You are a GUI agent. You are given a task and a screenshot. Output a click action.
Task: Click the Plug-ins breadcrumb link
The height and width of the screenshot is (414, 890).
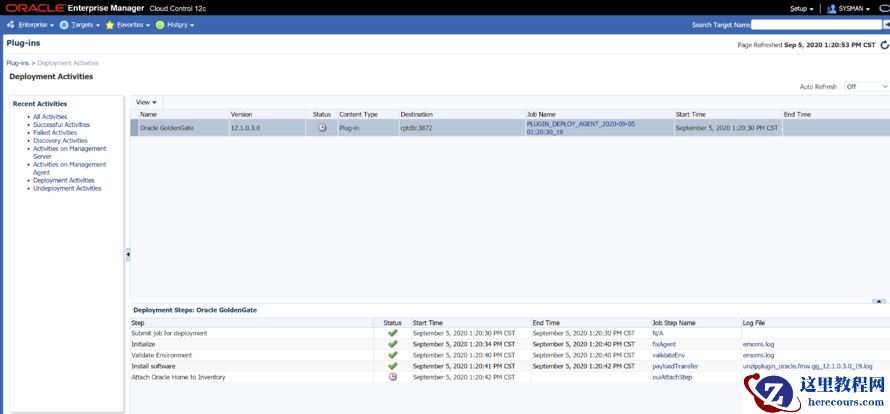coord(17,63)
